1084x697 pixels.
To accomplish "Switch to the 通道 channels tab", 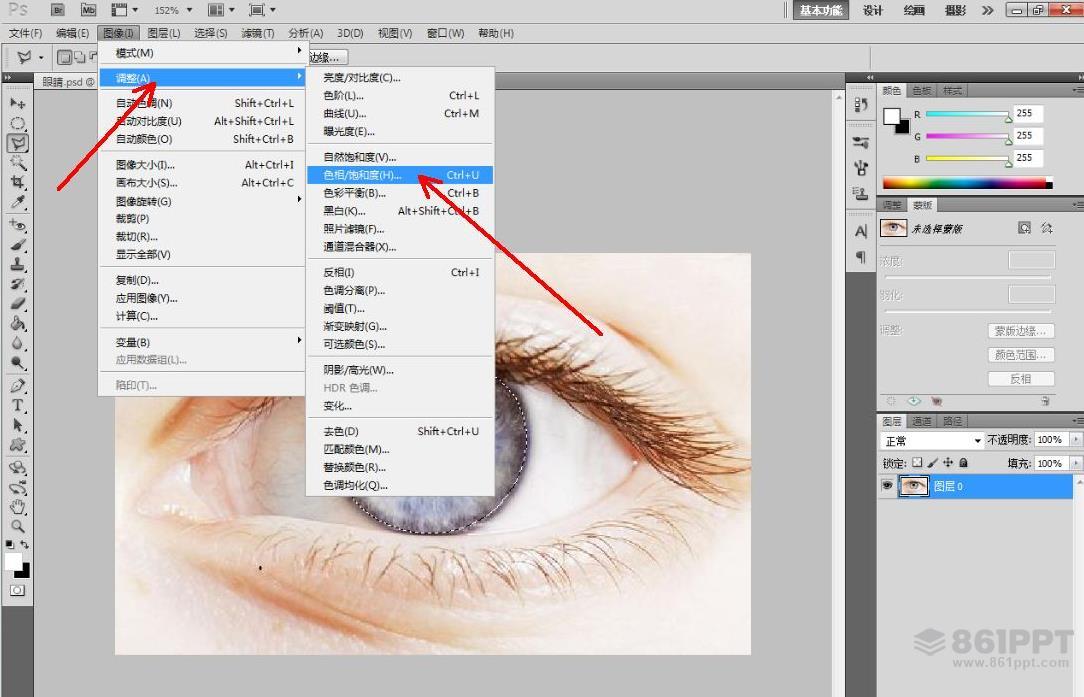I will point(922,421).
